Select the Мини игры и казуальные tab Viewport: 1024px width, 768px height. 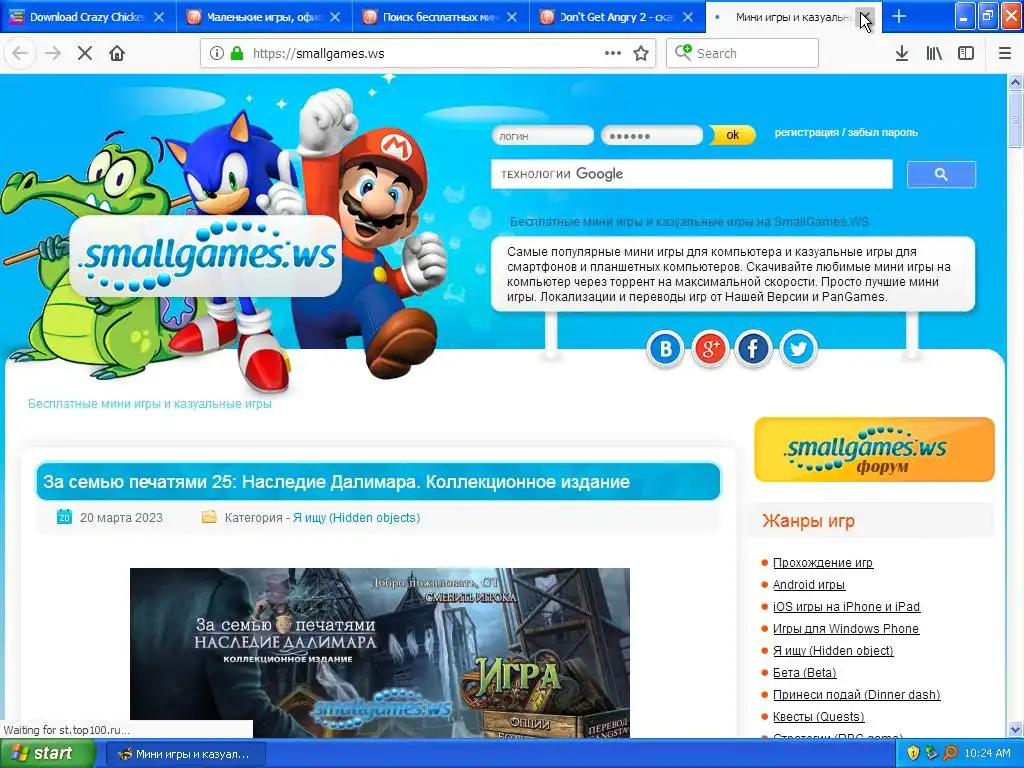[x=792, y=17]
